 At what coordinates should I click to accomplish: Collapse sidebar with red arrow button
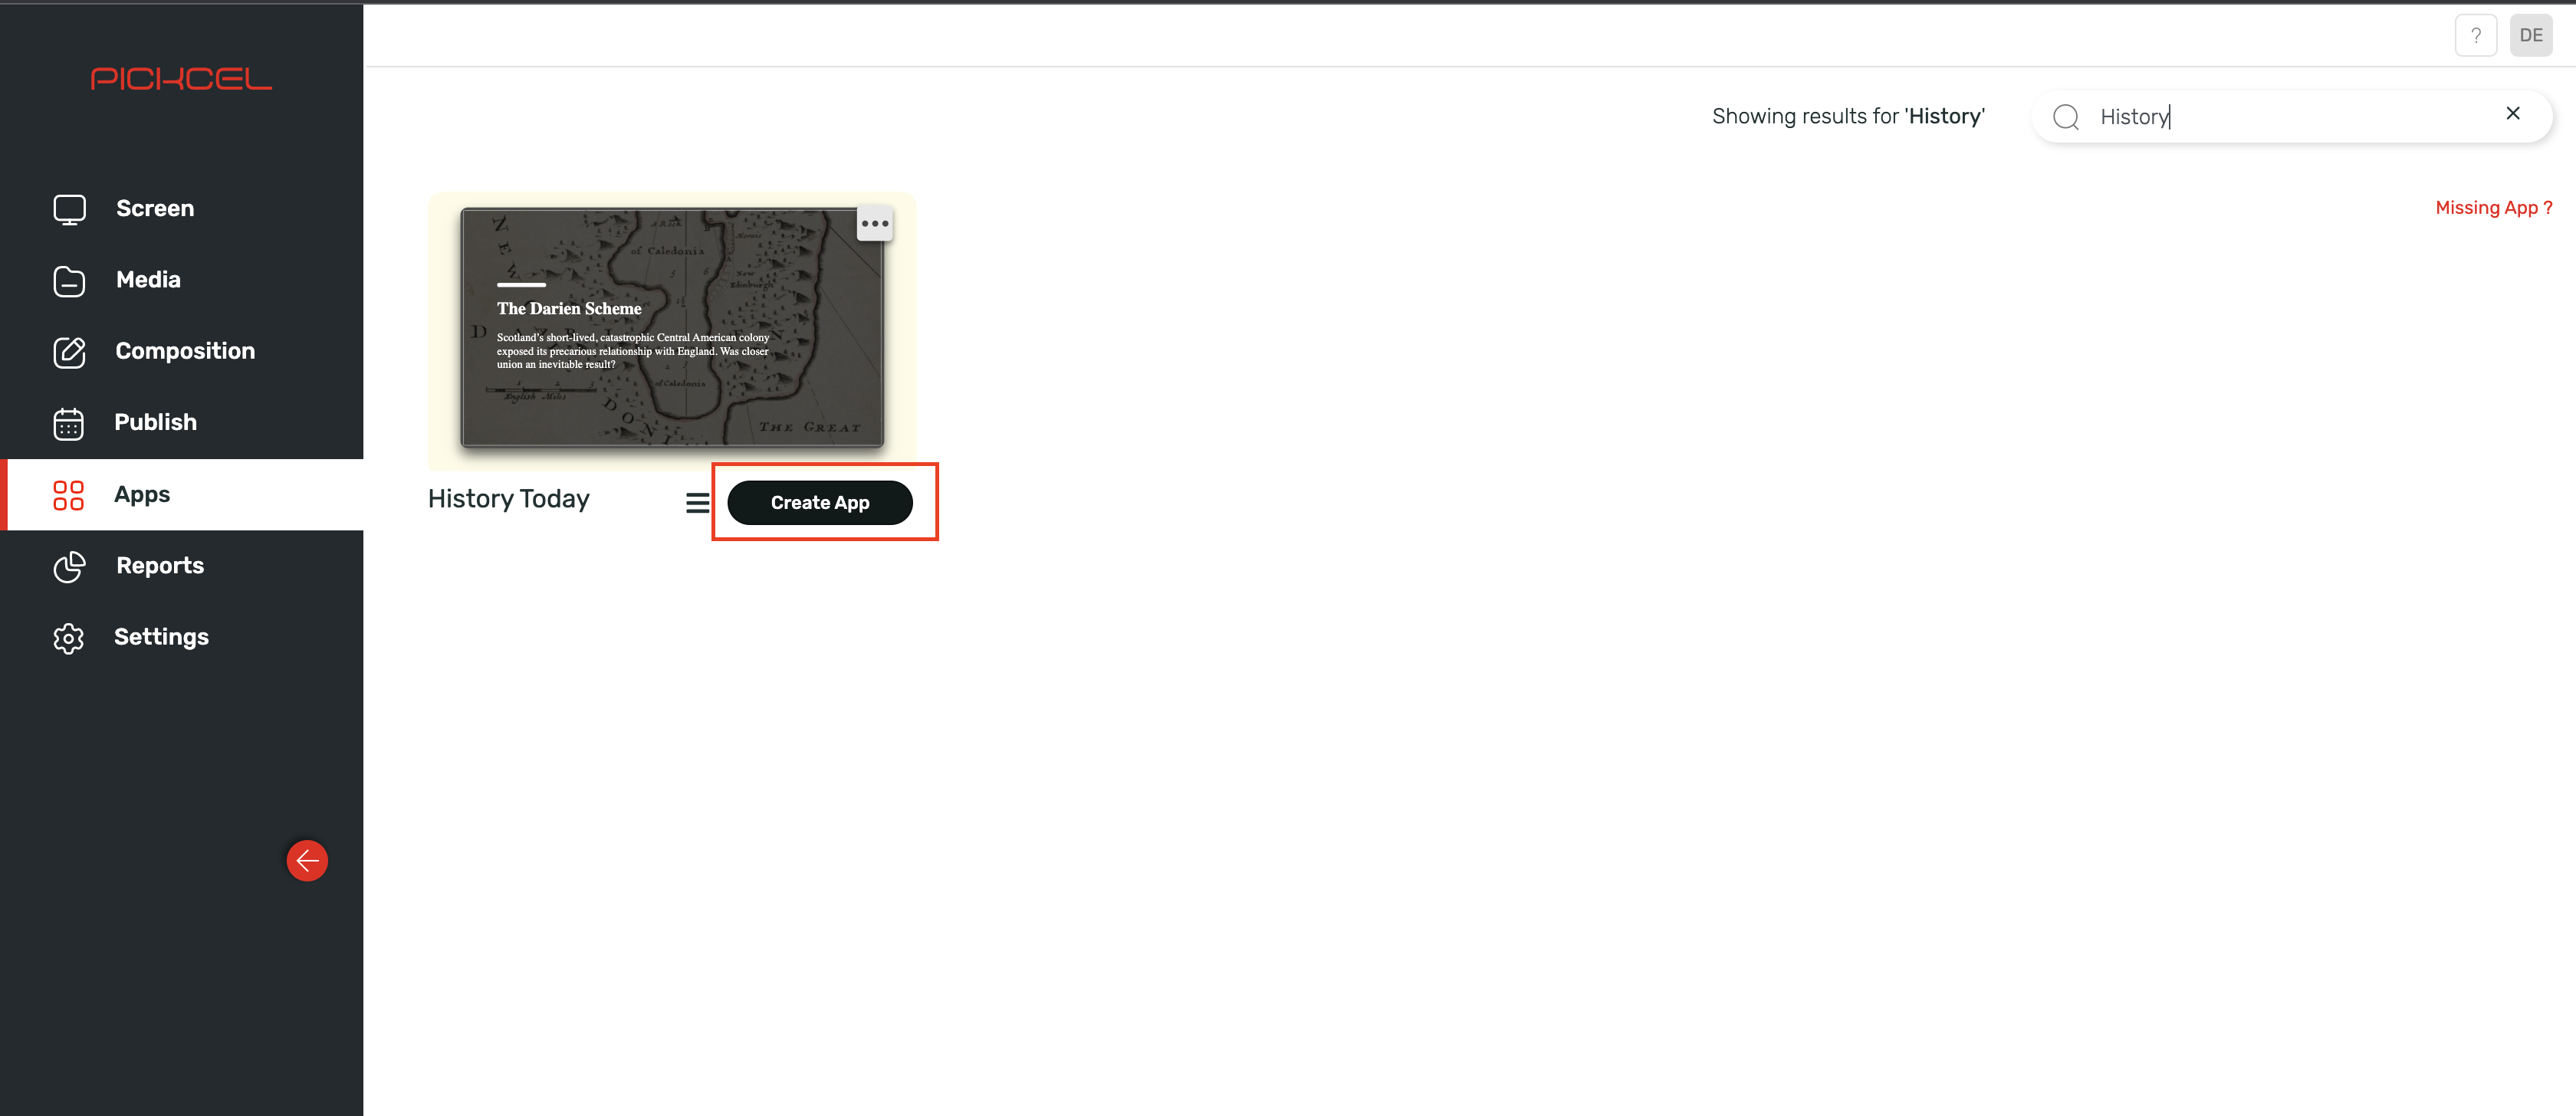(x=307, y=860)
